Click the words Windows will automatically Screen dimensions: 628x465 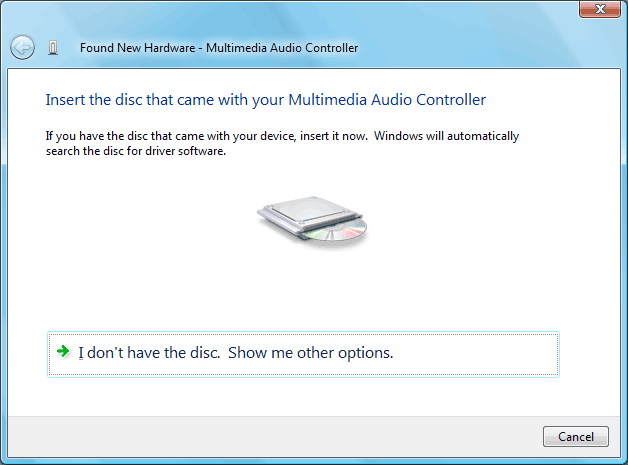coord(446,136)
